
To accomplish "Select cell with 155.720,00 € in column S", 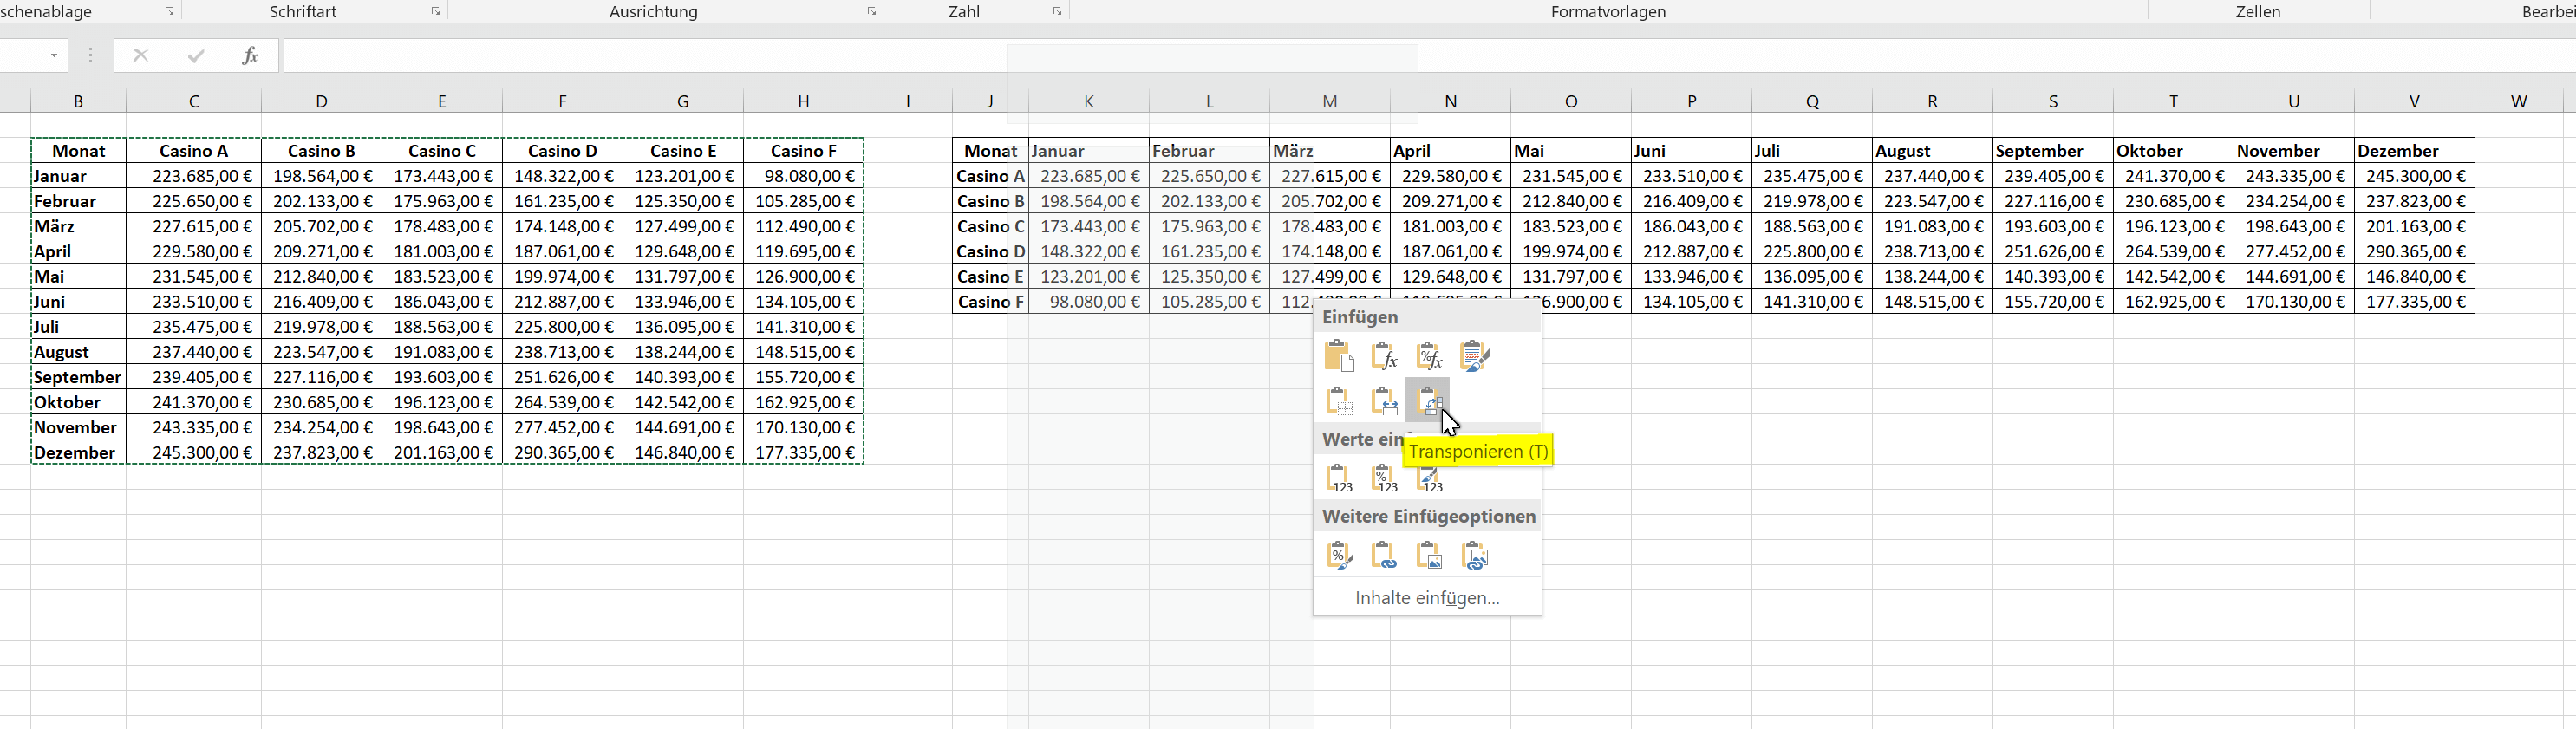I will point(2053,302).
